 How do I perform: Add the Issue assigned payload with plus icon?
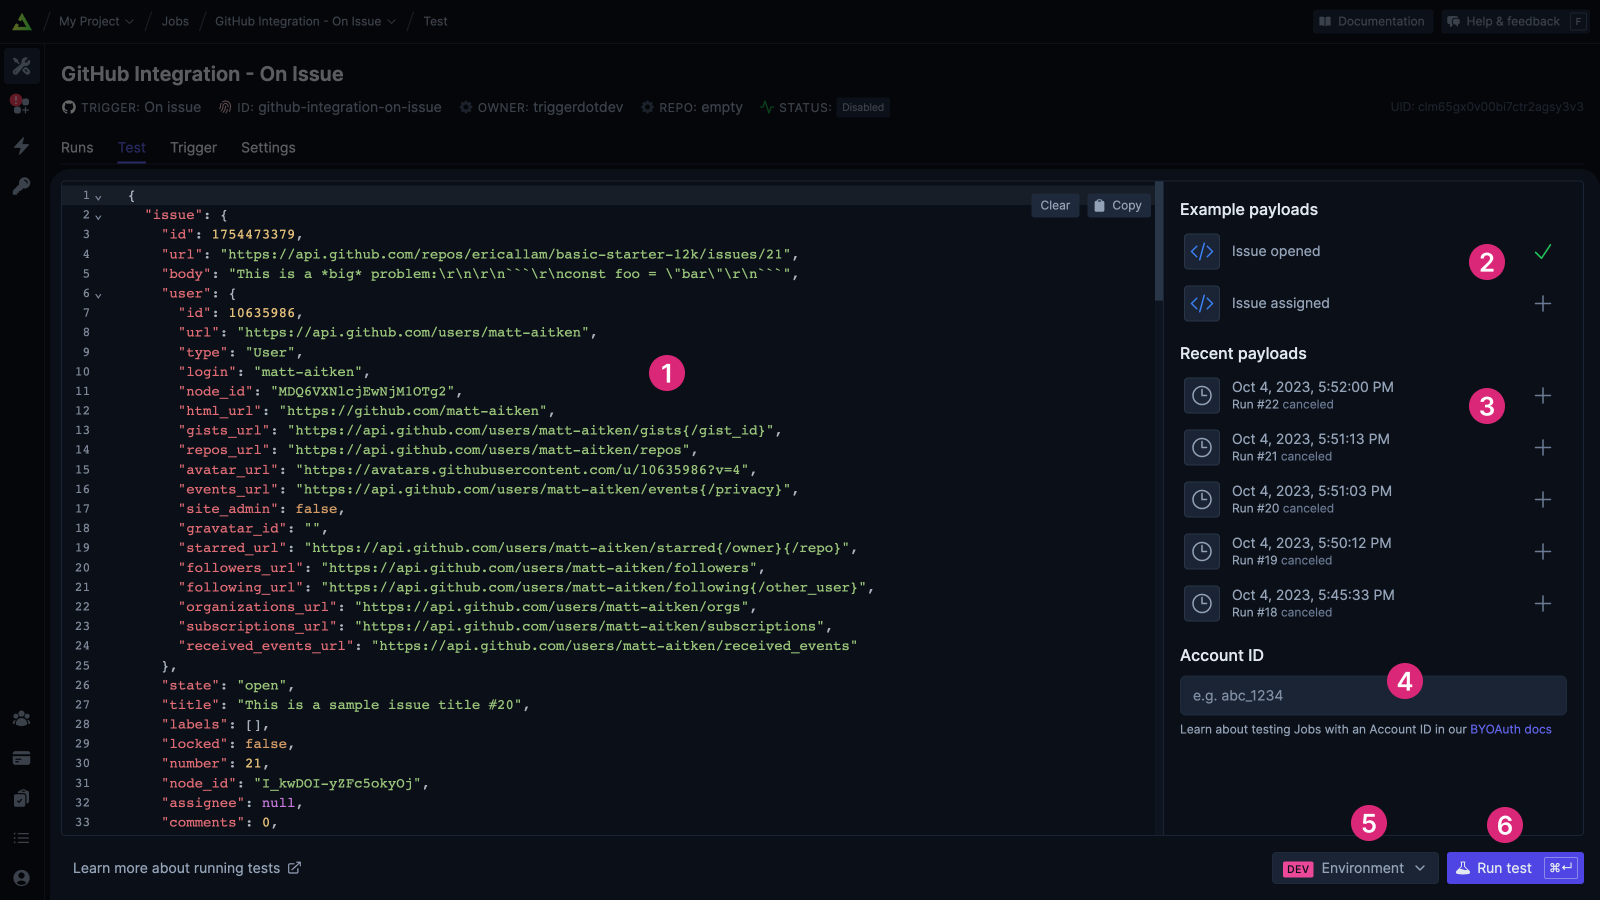pos(1543,303)
